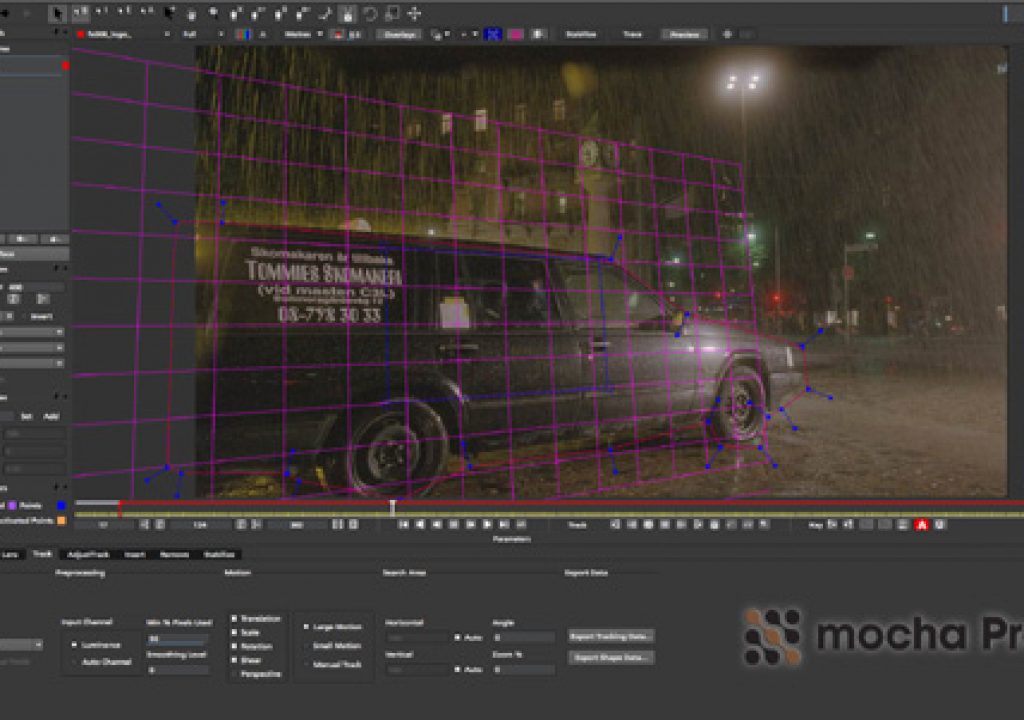Click the RGB channels icon in view bar
The image size is (1024, 720).
click(243, 34)
